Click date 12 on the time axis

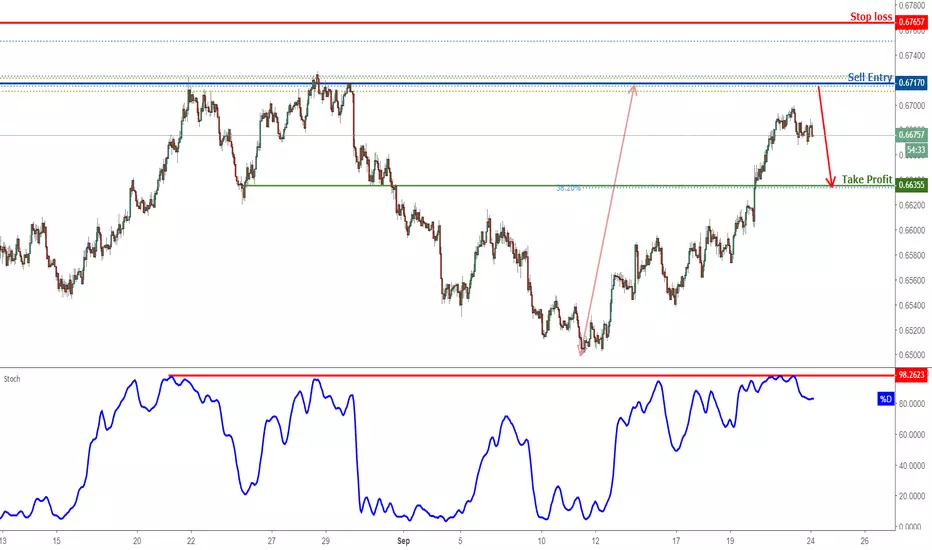pyautogui.click(x=595, y=541)
